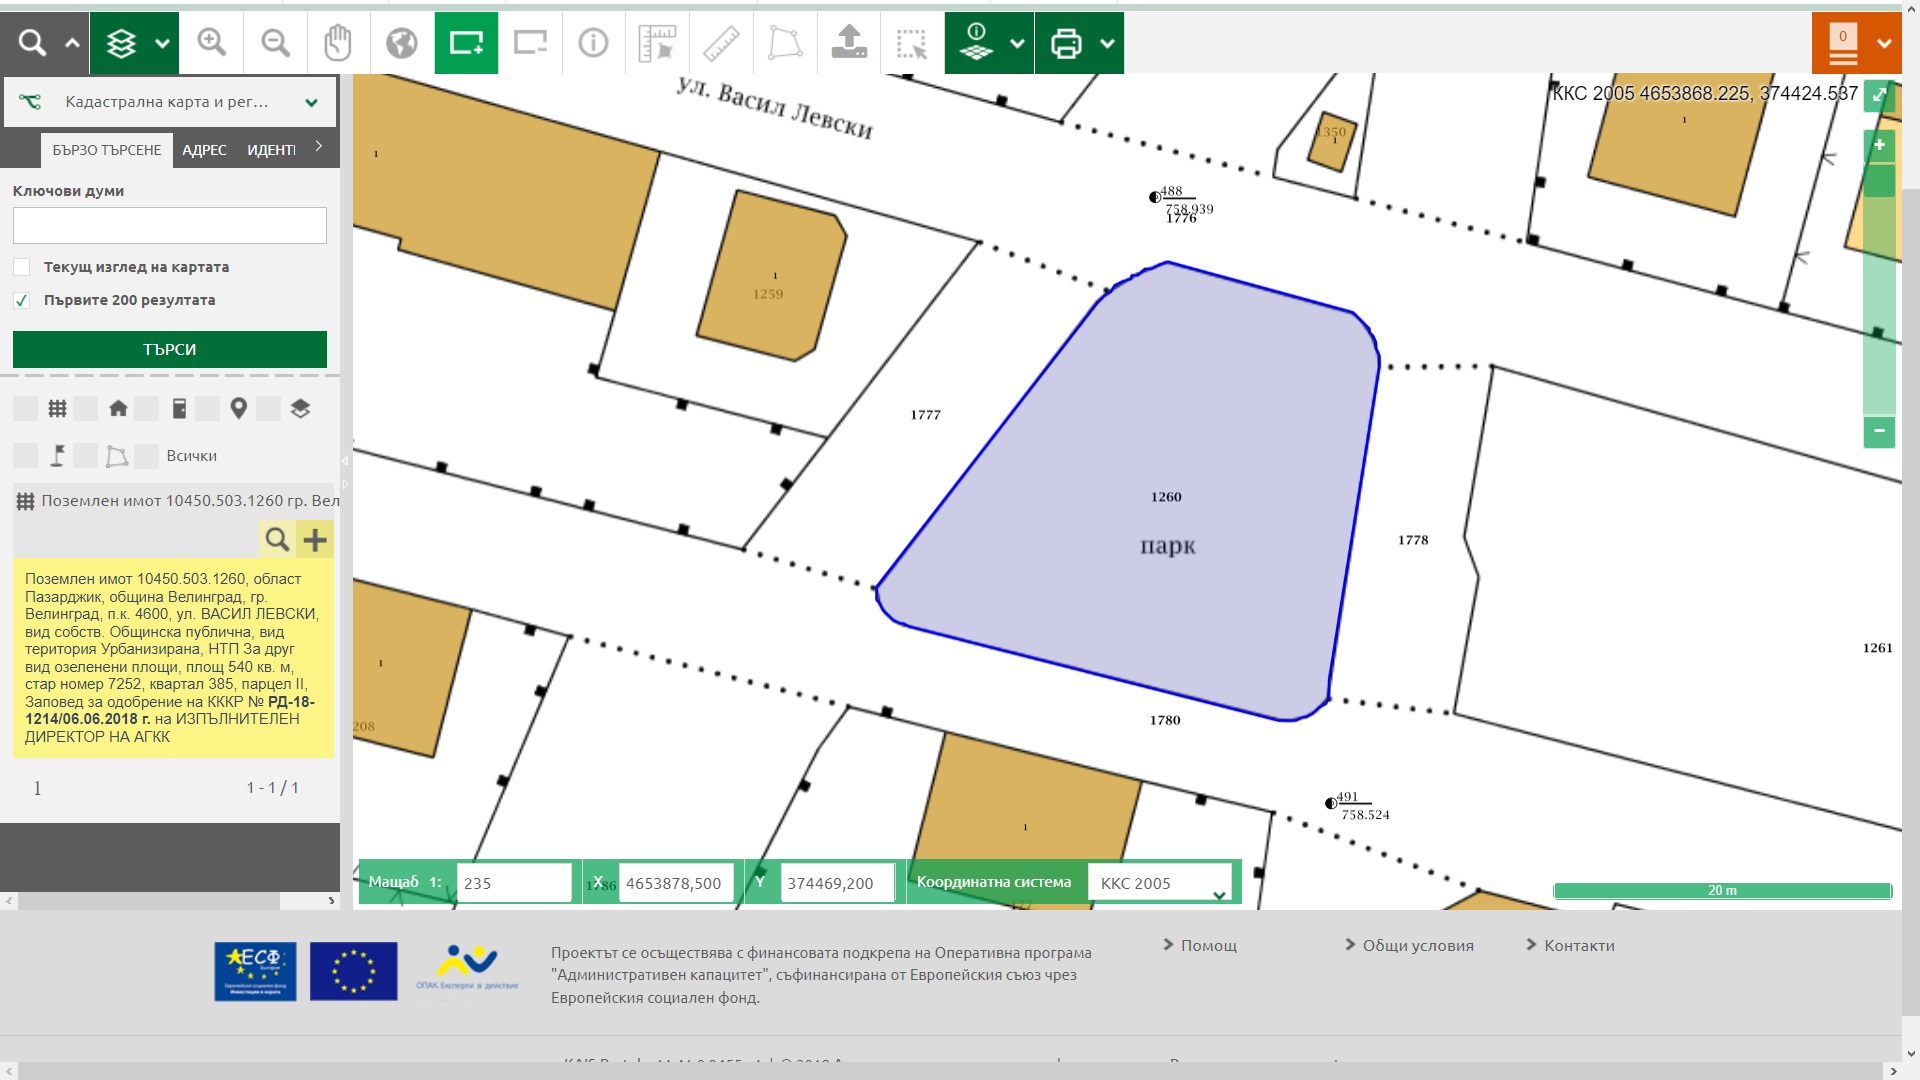
Task: Click the zoom out magnifier tool
Action: tap(275, 43)
